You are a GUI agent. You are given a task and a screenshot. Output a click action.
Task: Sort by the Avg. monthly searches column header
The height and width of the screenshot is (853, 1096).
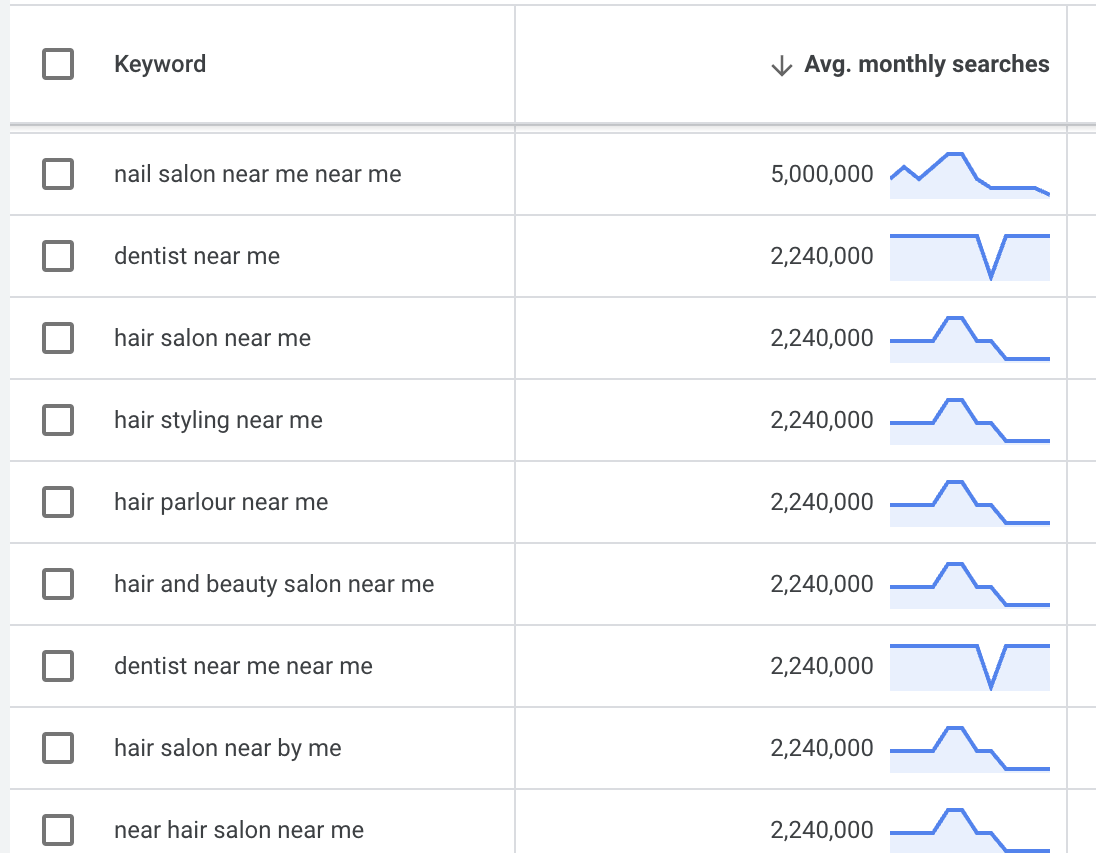pyautogui.click(x=926, y=65)
